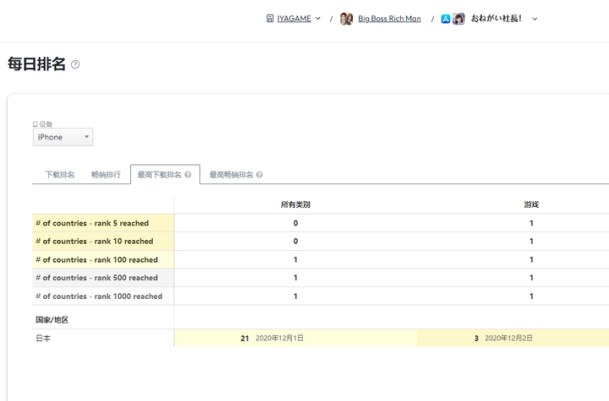Select the rank 5 reached row label

(x=103, y=223)
